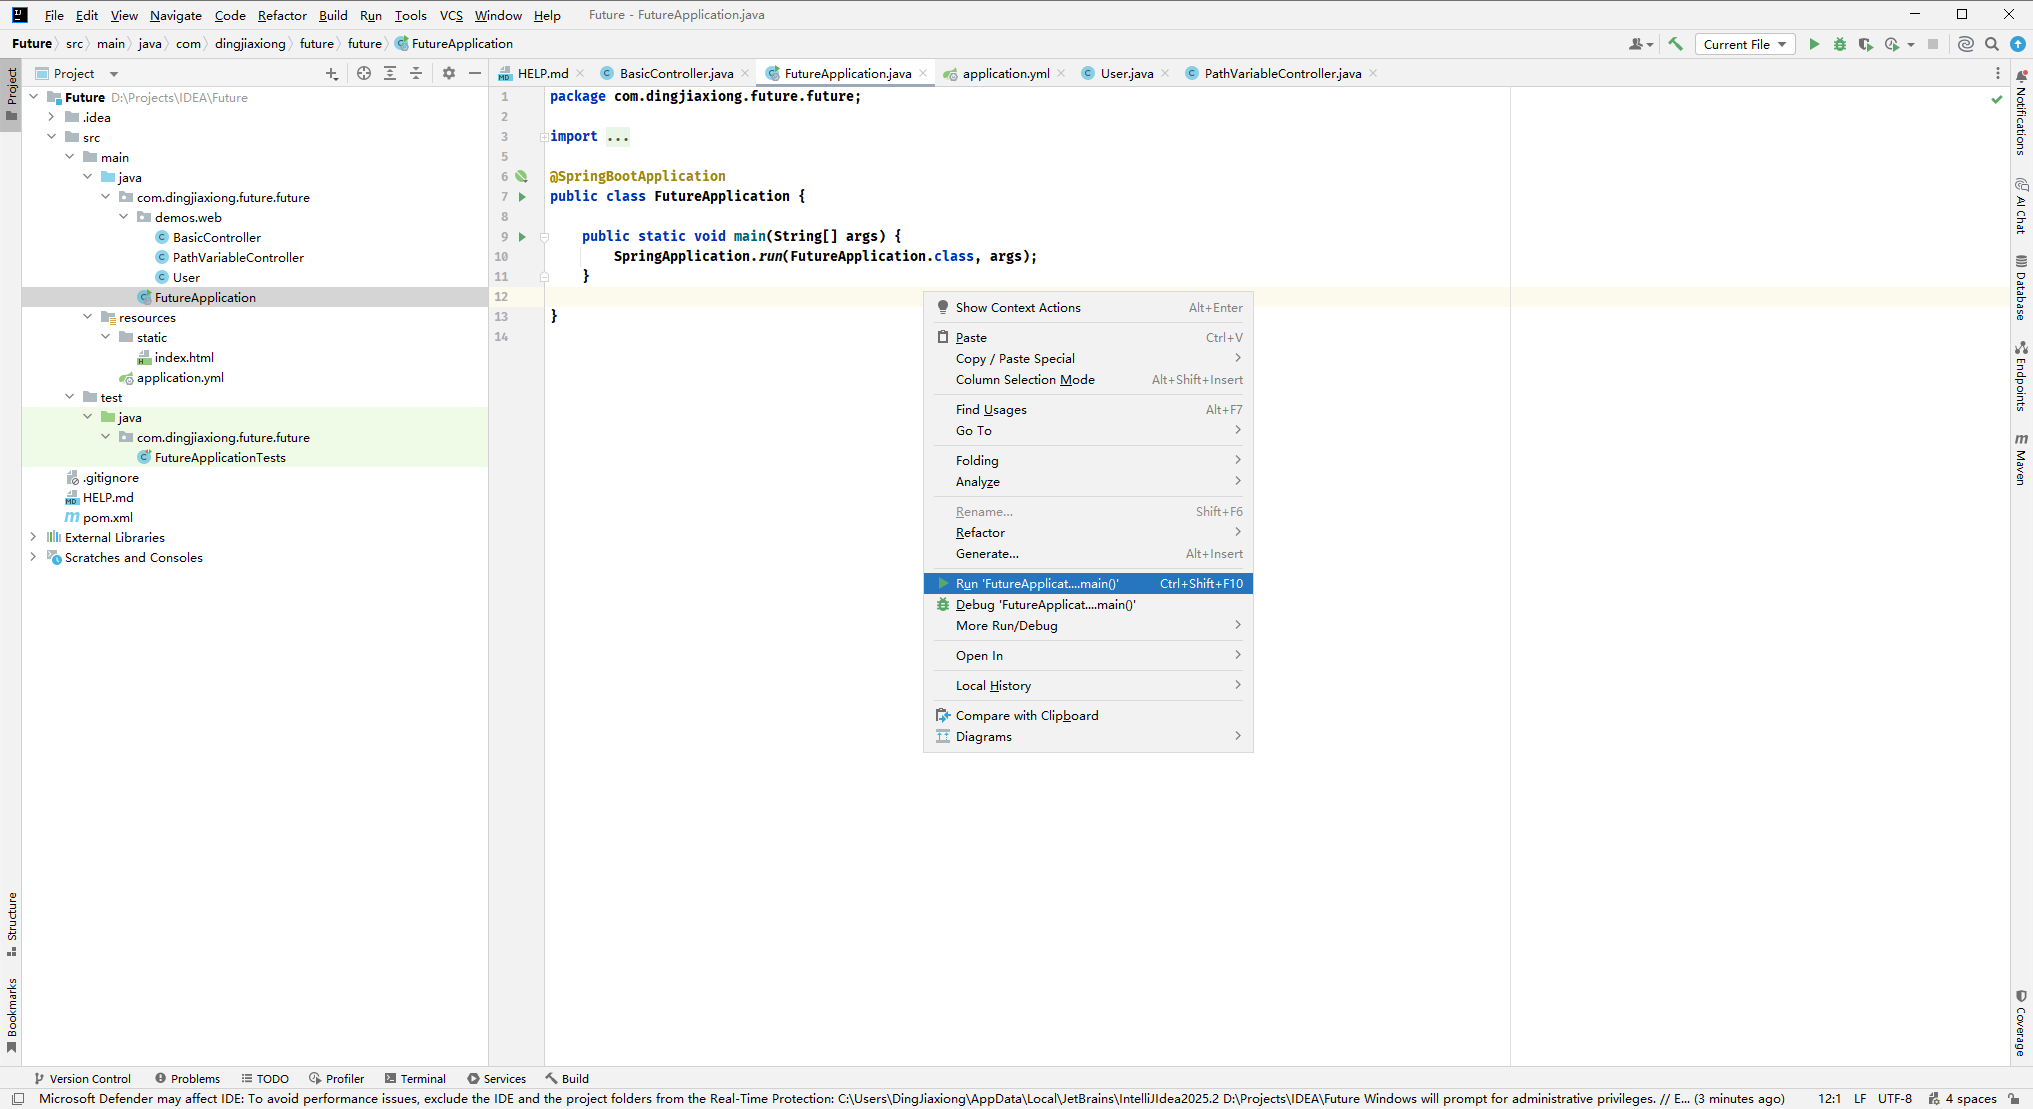This screenshot has width=2033, height=1109.
Task: Select Debug 'FutureApplicat....main()' from context menu
Action: coord(1088,604)
